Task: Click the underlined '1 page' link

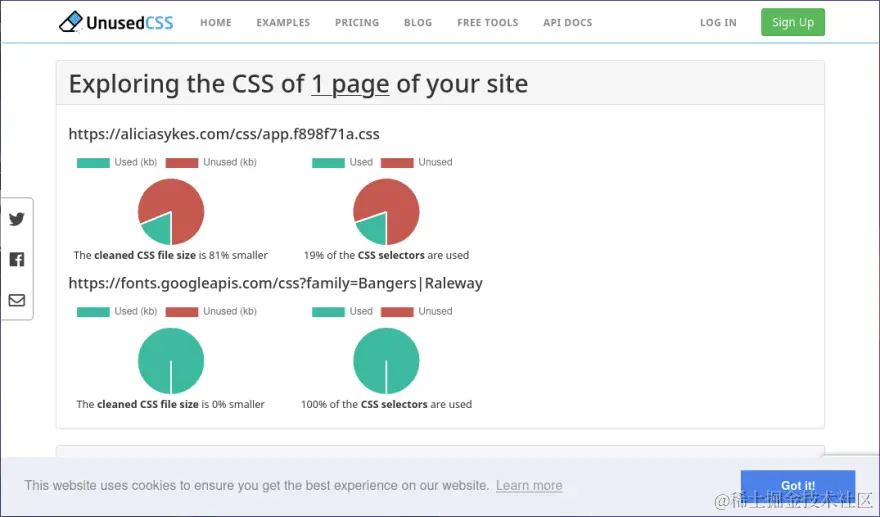Action: pyautogui.click(x=350, y=84)
